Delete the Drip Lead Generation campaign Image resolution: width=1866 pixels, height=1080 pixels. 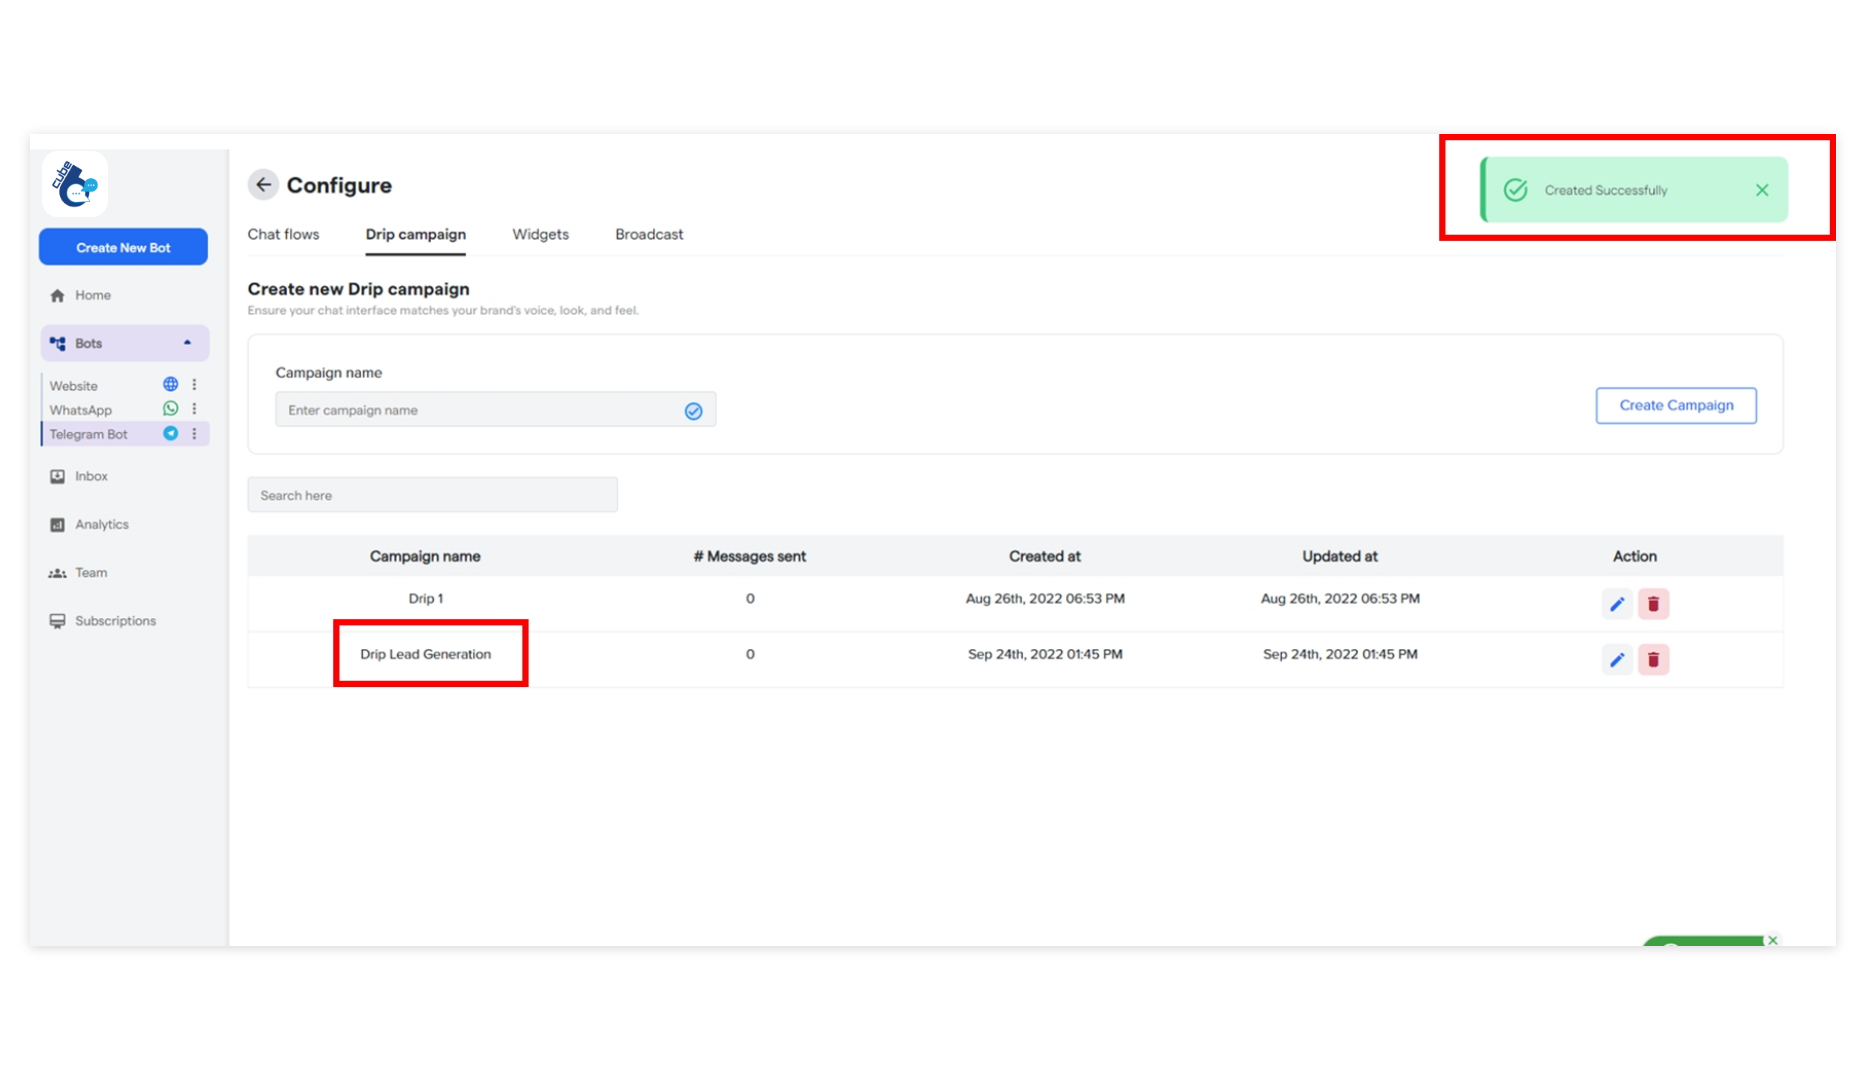(x=1654, y=660)
